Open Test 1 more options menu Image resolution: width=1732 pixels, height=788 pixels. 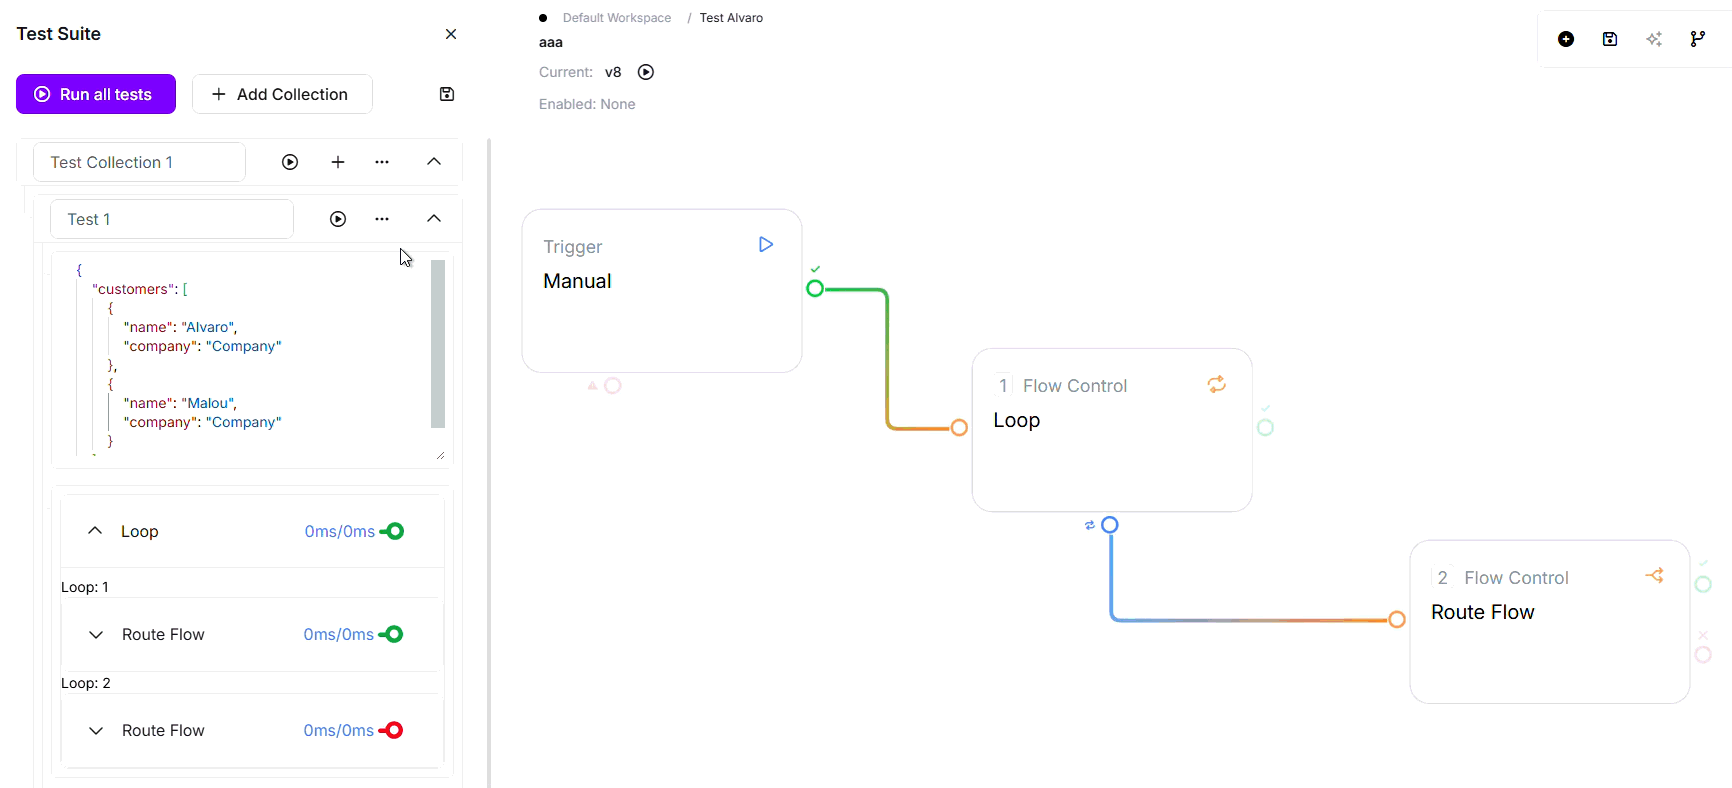[382, 219]
